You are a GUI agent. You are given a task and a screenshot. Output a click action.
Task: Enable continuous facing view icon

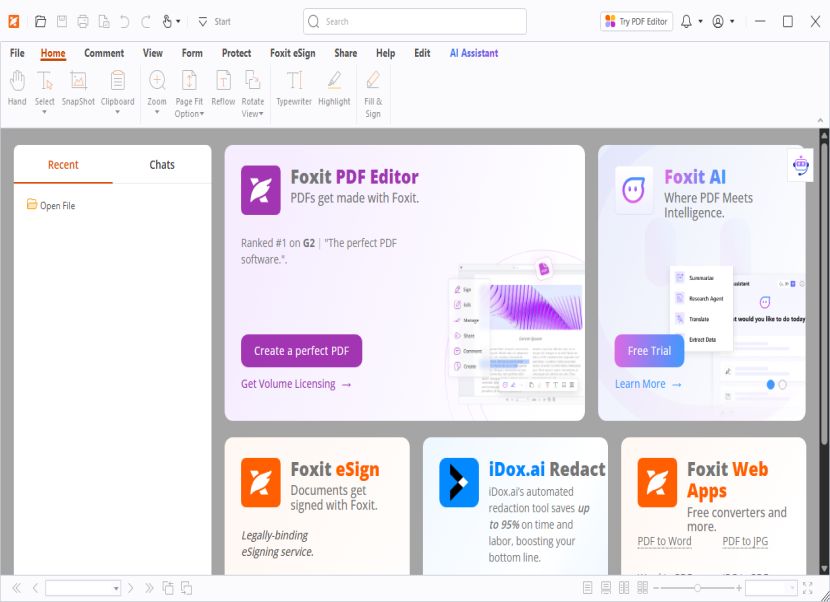[x=642, y=588]
